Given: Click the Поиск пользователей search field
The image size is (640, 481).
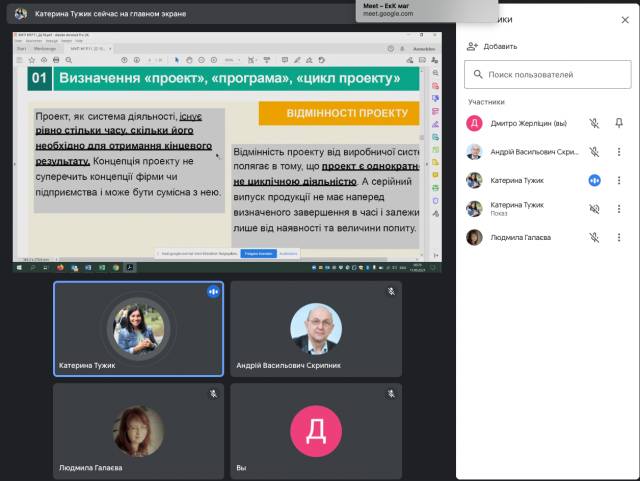Looking at the screenshot, I should [550, 75].
